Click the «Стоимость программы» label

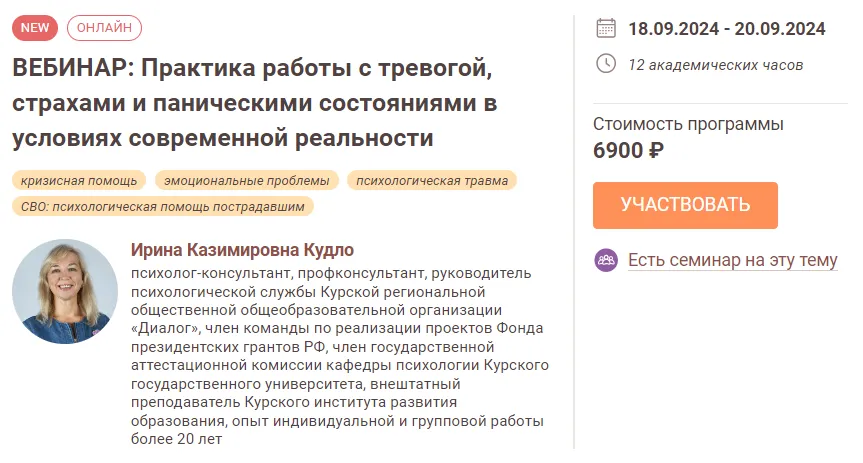tap(688, 125)
